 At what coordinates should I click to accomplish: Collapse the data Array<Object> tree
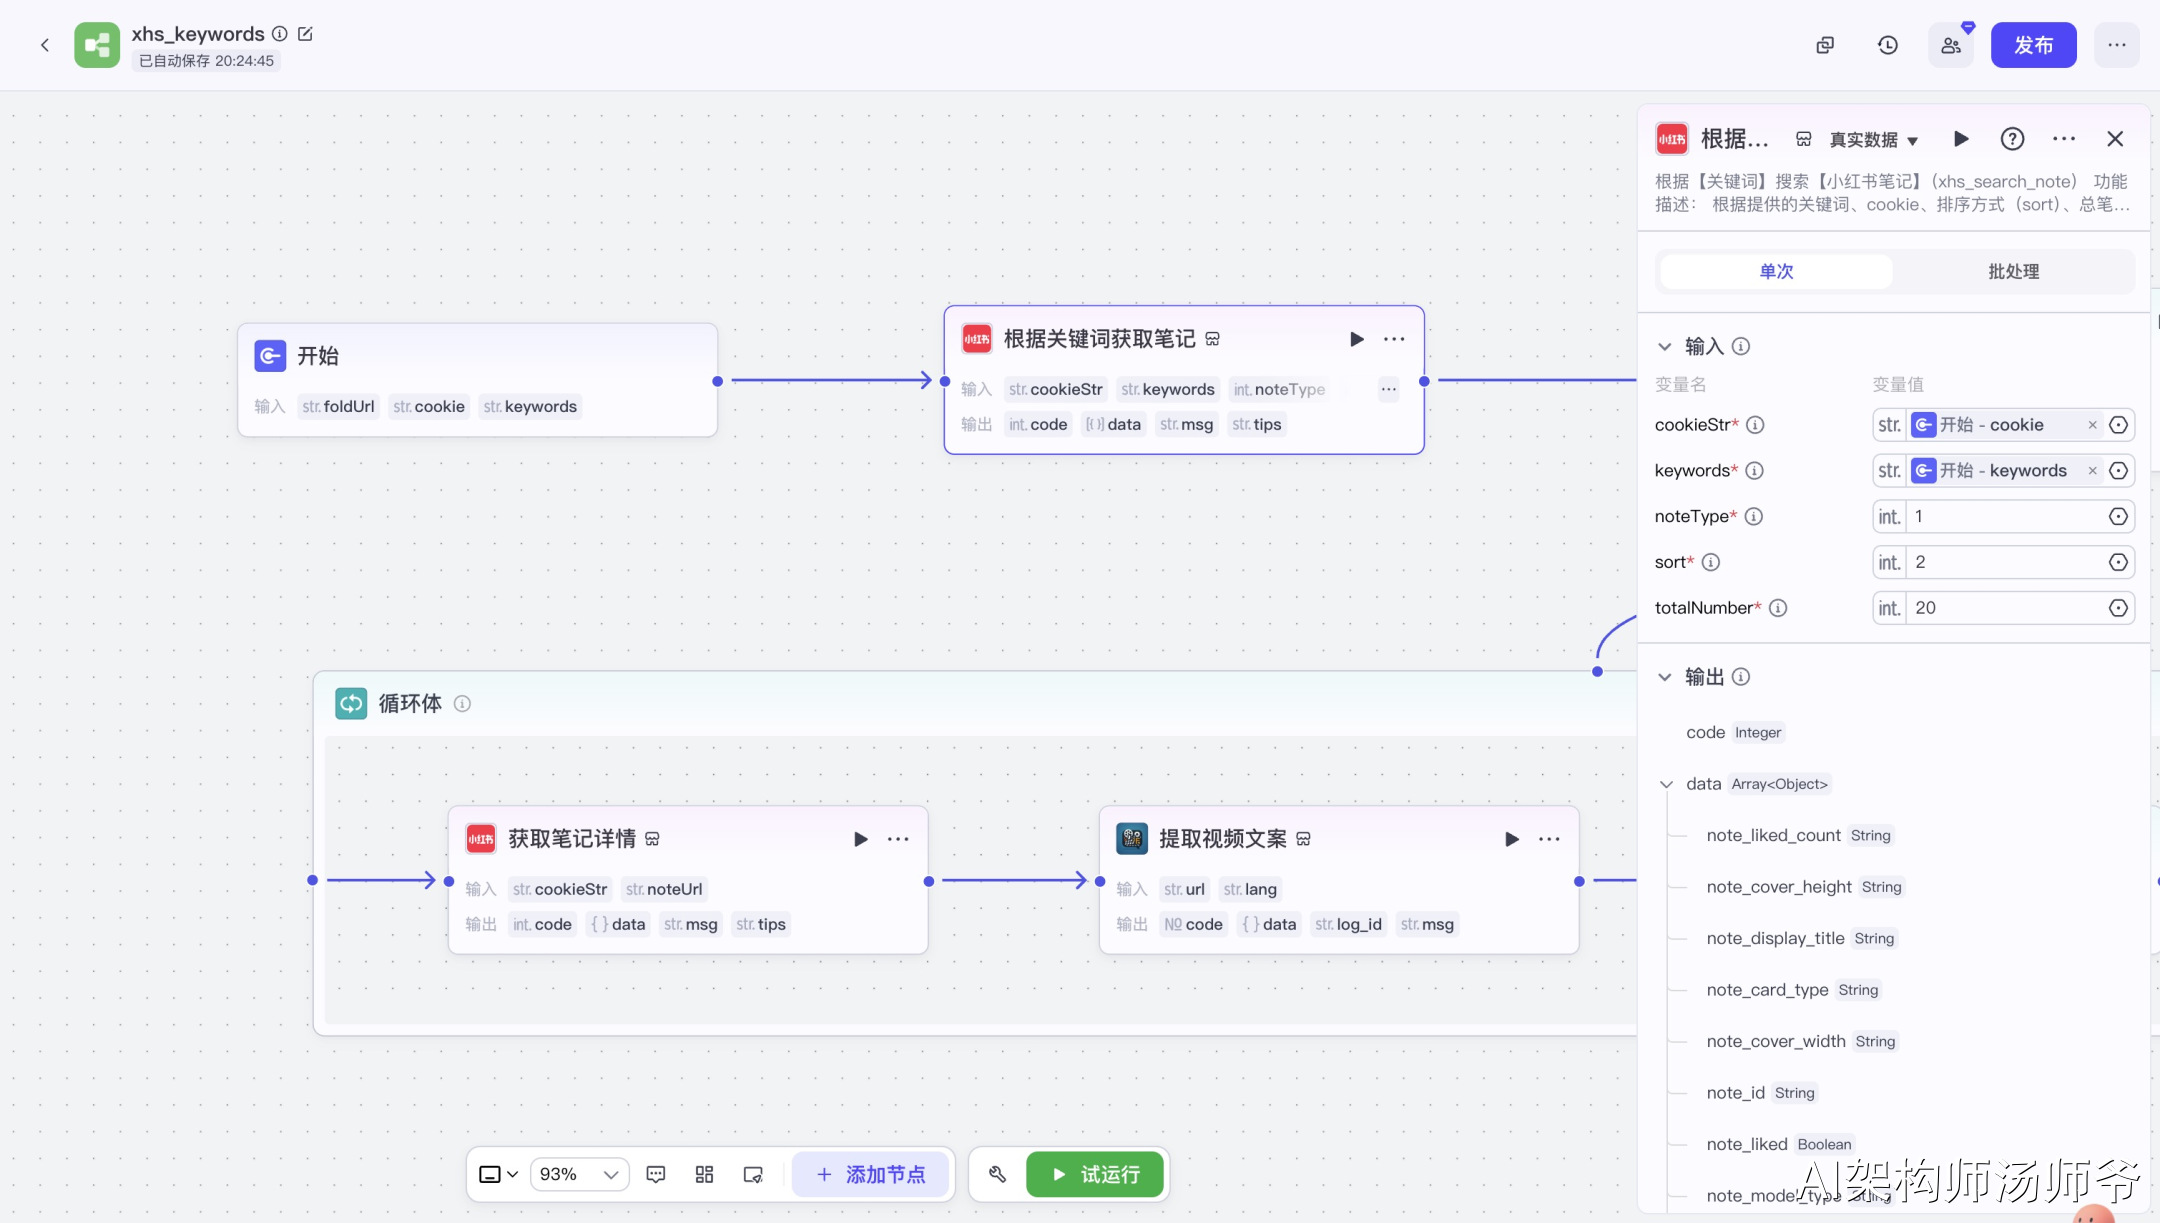point(1666,784)
